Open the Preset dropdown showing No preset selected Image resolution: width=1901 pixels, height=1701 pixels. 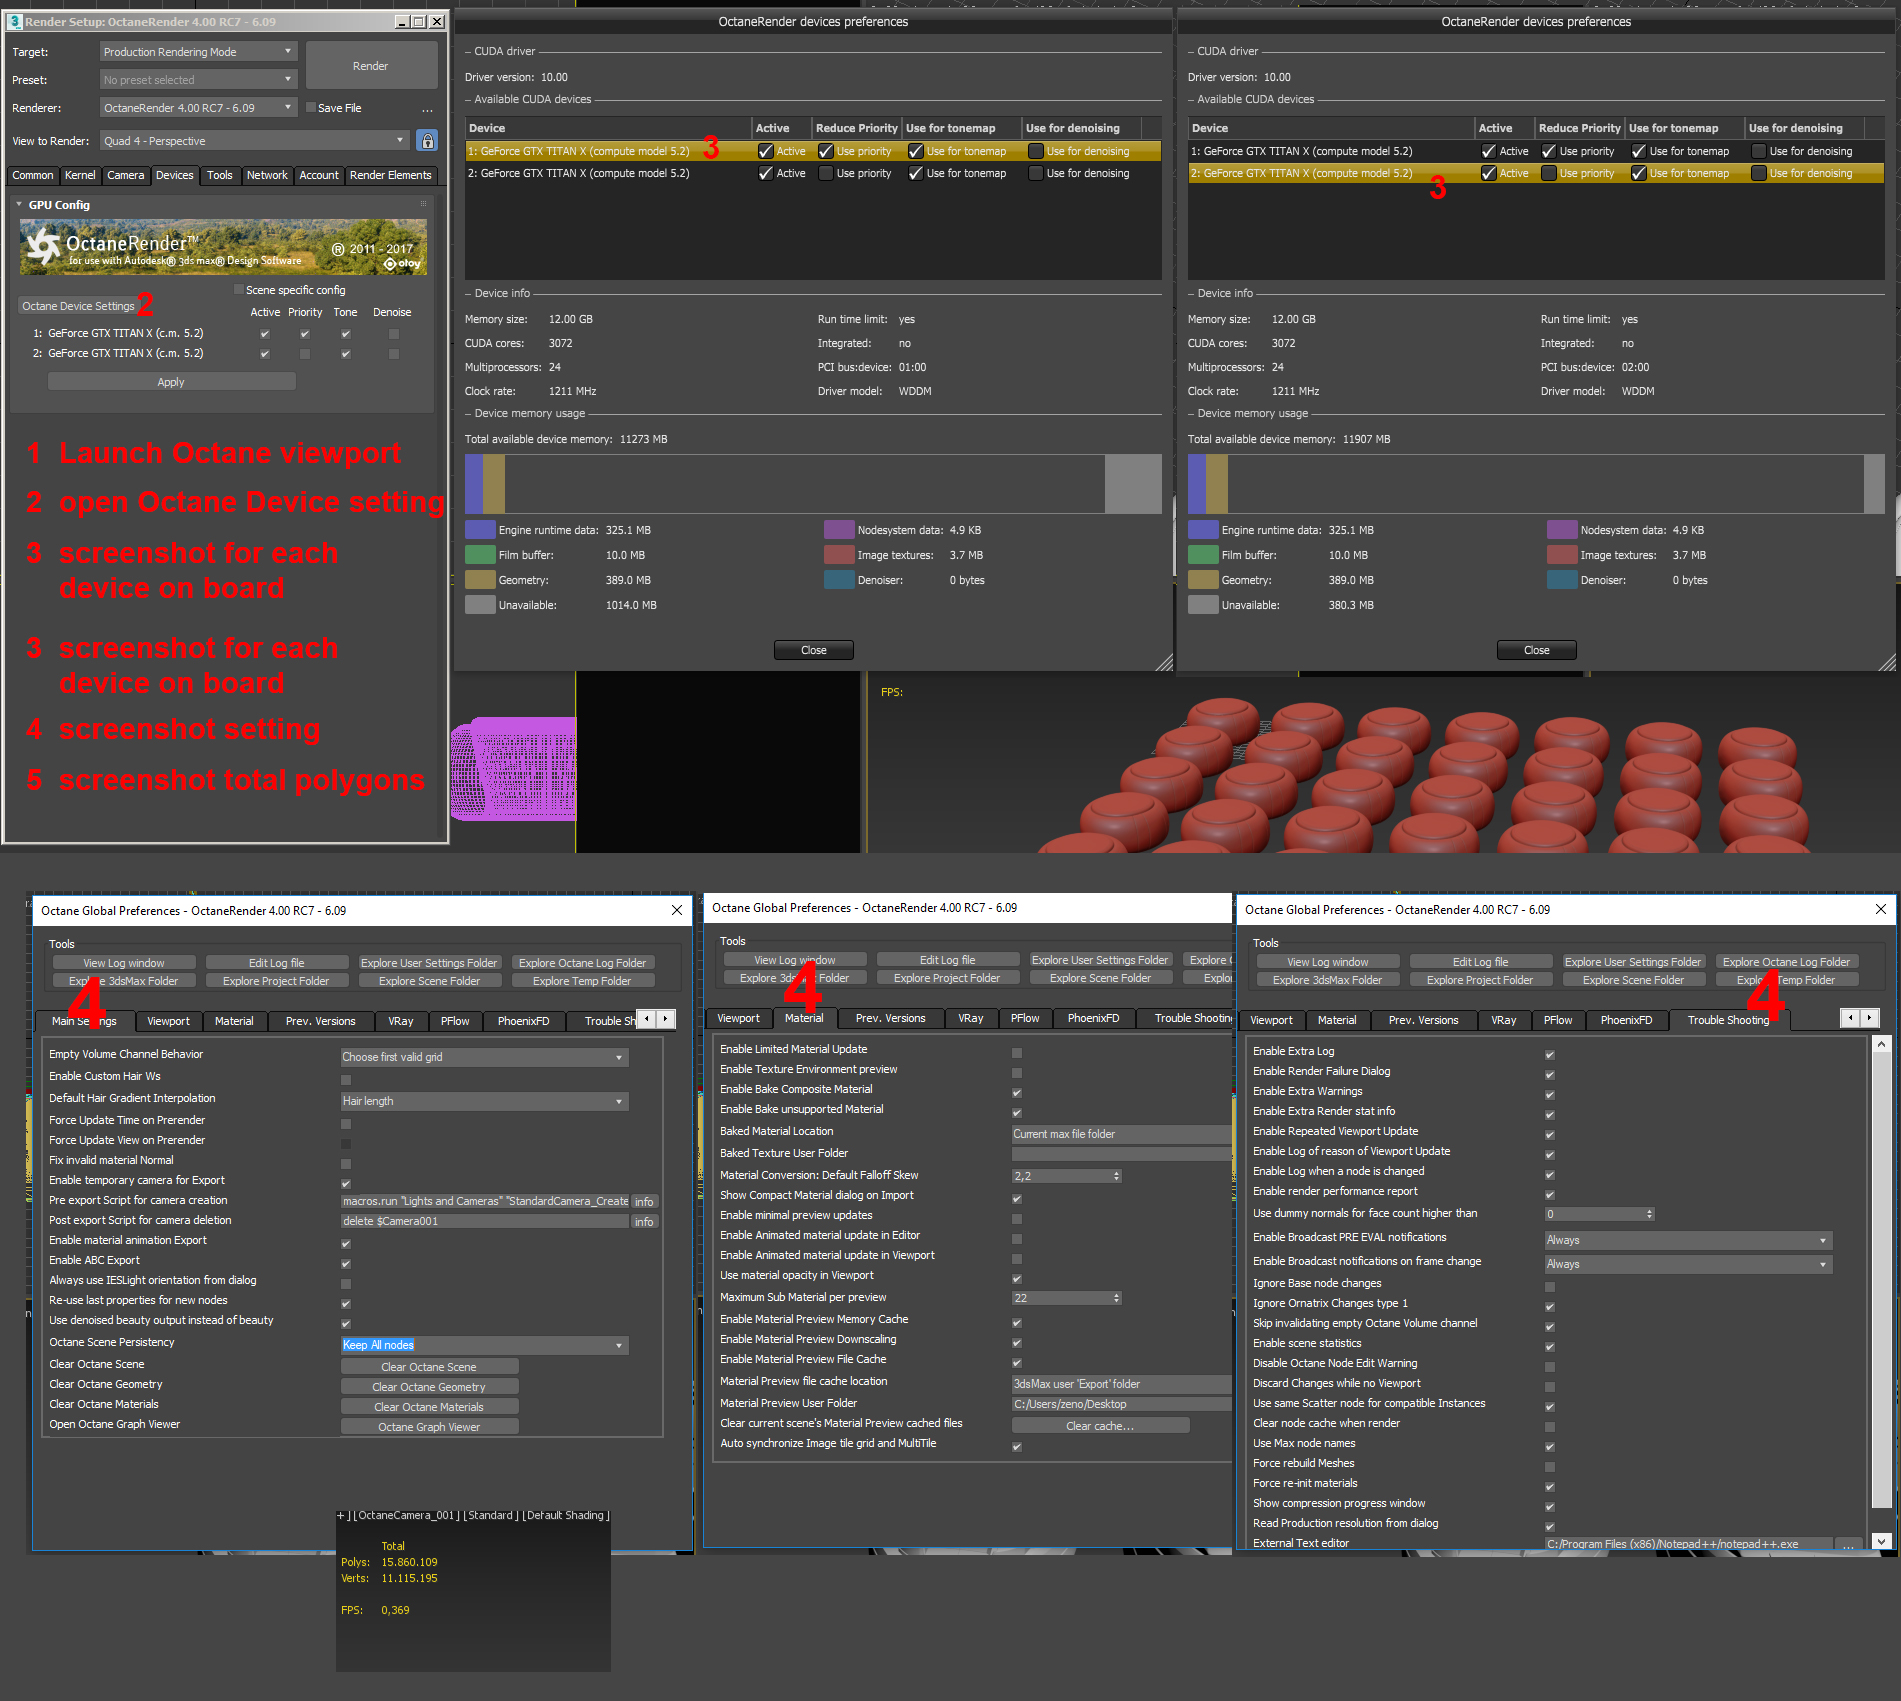[199, 80]
